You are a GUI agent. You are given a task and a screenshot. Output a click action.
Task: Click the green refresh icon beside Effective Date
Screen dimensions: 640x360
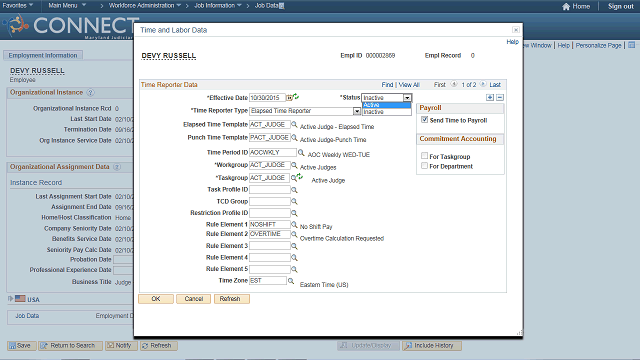pos(296,97)
